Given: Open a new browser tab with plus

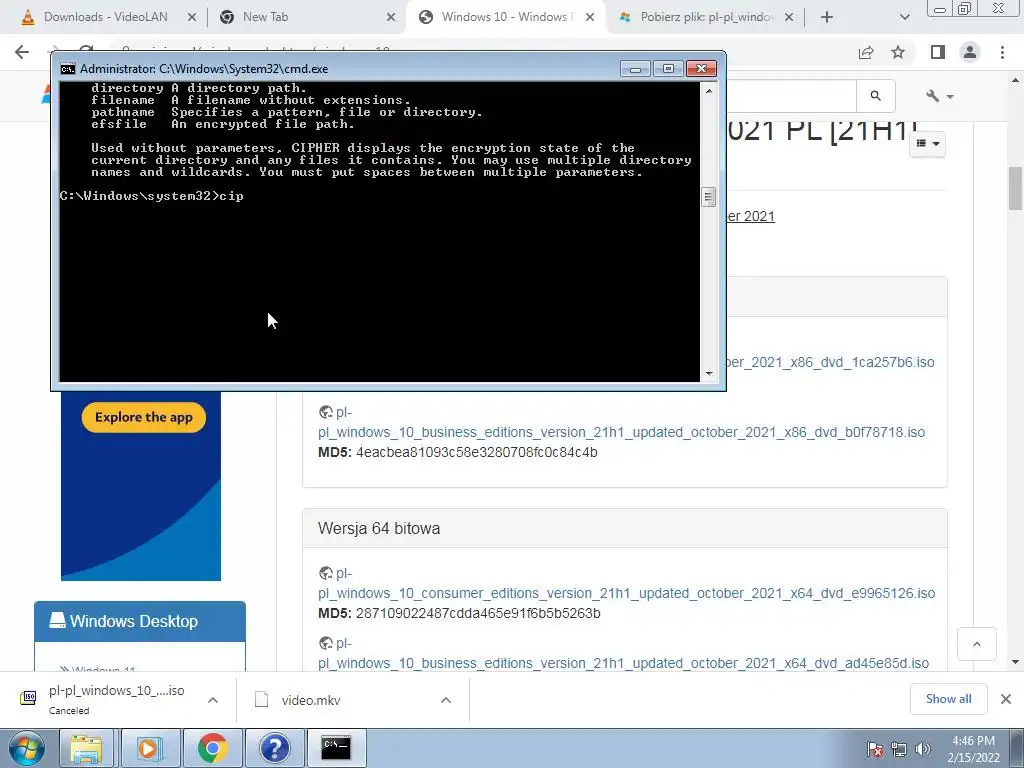Looking at the screenshot, I should point(827,18).
